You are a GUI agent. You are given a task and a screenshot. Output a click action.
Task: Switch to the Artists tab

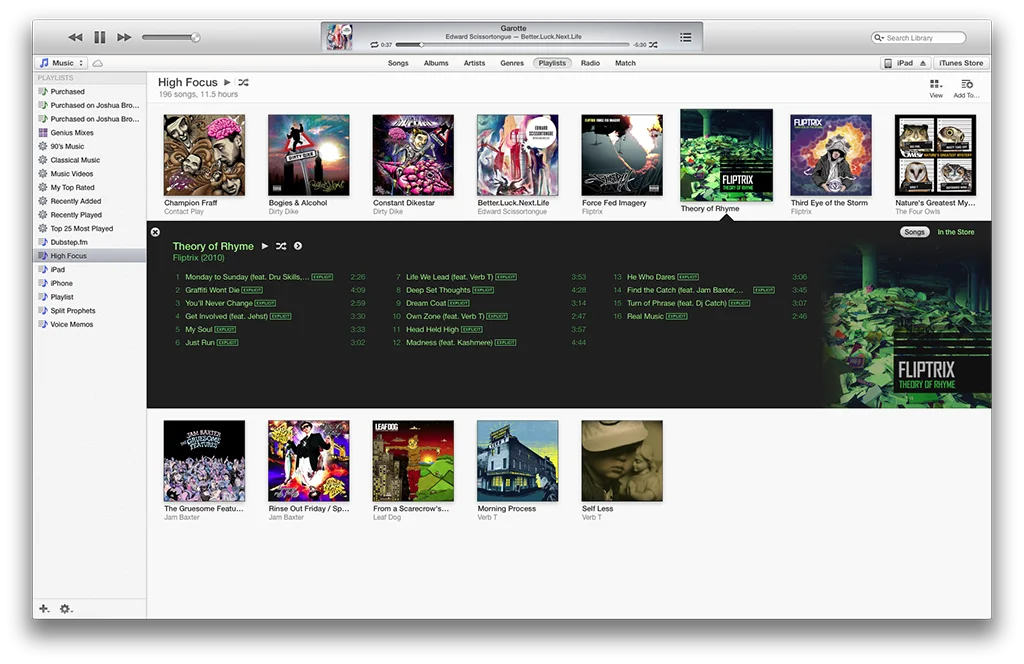point(474,63)
